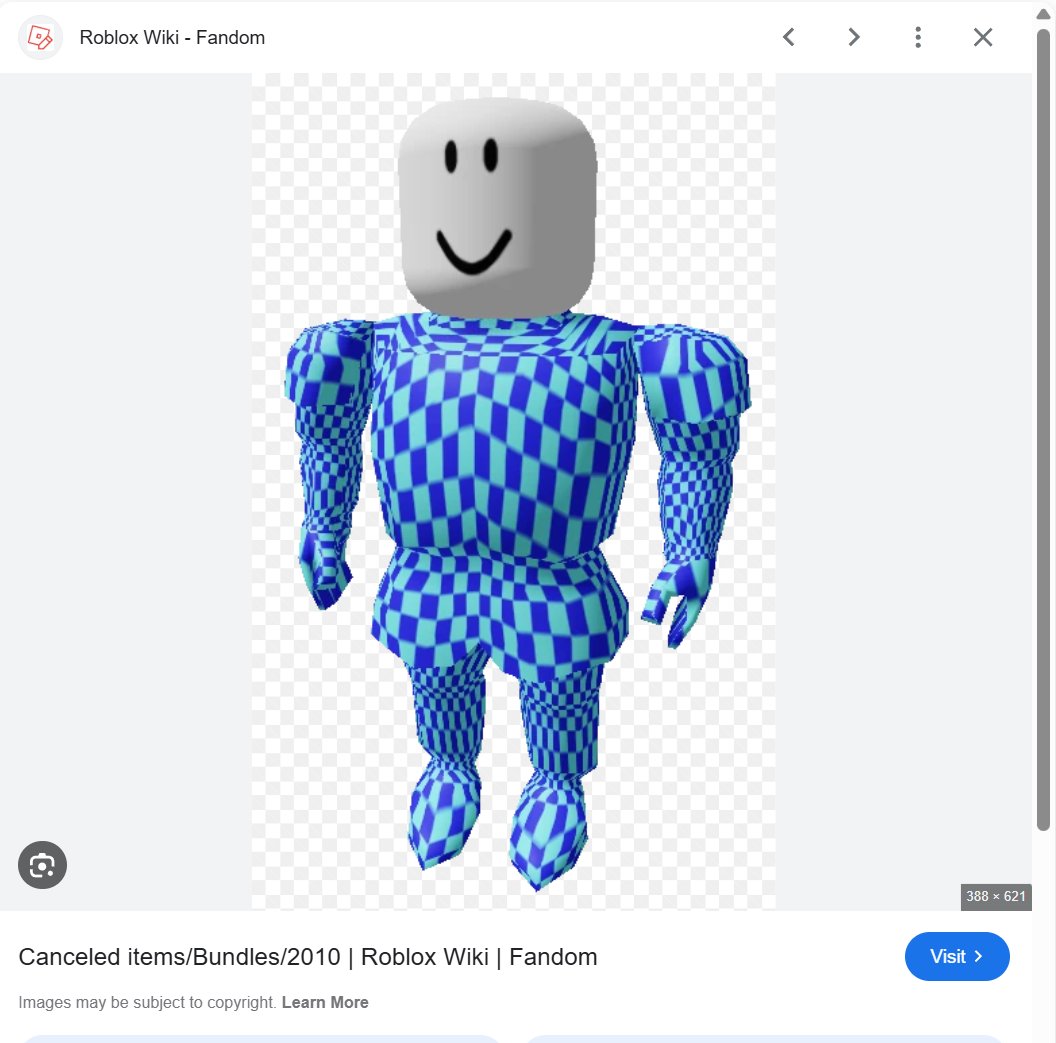Open the Roblox Wiki - Fandom source link
The width and height of the screenshot is (1056, 1043).
pyautogui.click(x=172, y=38)
